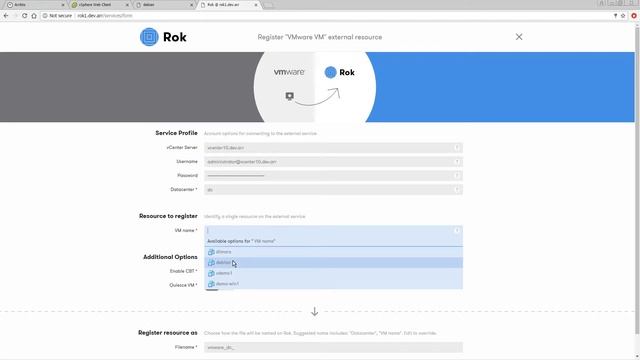The height and width of the screenshot is (360, 640).
Task: Click the Password input field
Action: tap(333, 176)
